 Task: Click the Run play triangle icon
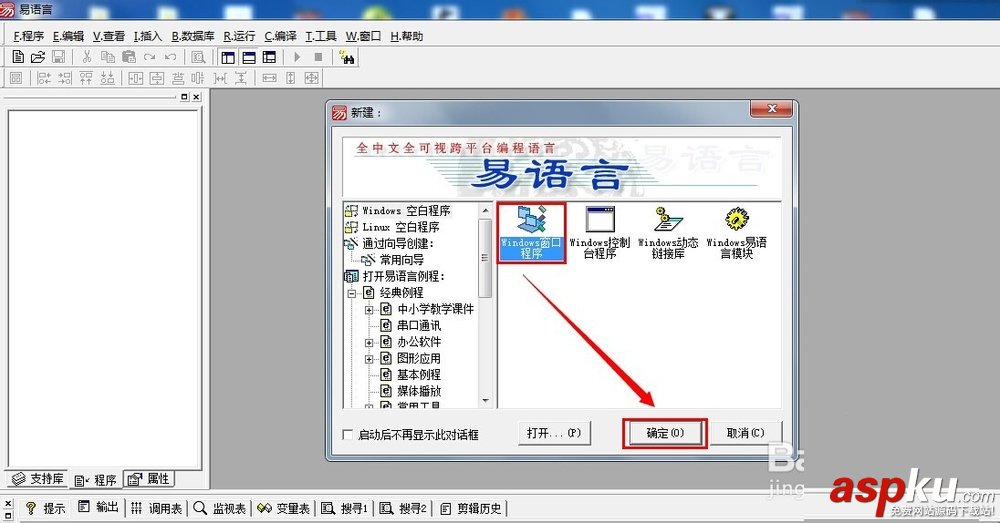pos(297,57)
